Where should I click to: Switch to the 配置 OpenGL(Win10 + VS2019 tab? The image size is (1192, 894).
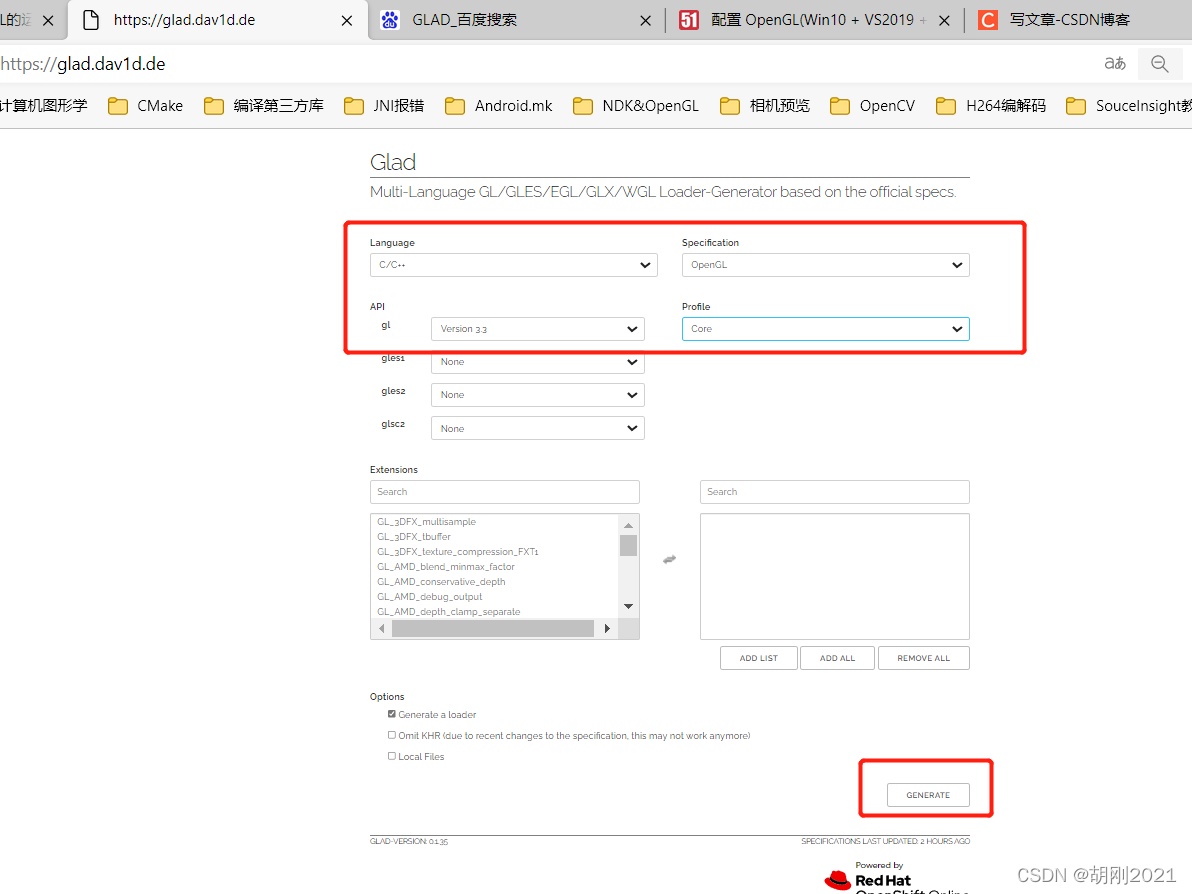point(812,21)
